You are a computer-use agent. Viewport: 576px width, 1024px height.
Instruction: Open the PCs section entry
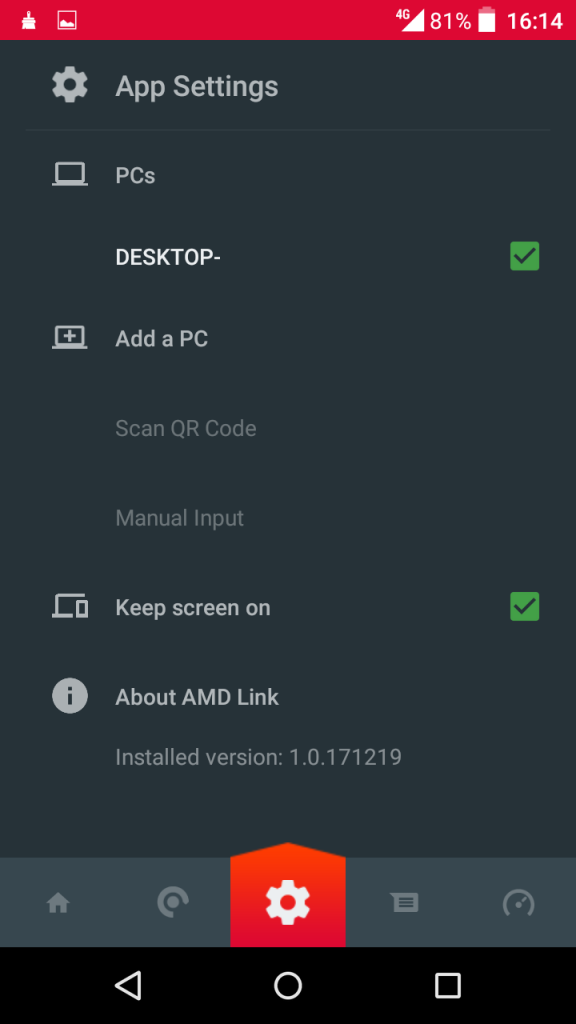point(134,174)
